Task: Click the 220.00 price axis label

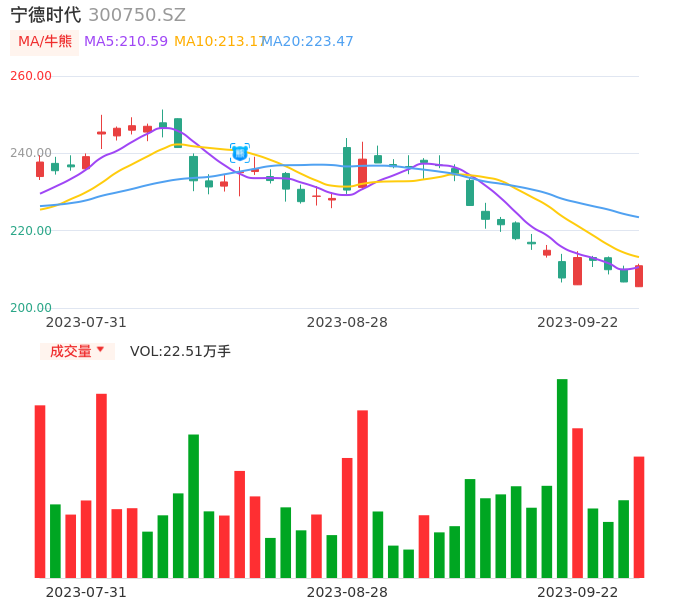Action: coord(31,230)
